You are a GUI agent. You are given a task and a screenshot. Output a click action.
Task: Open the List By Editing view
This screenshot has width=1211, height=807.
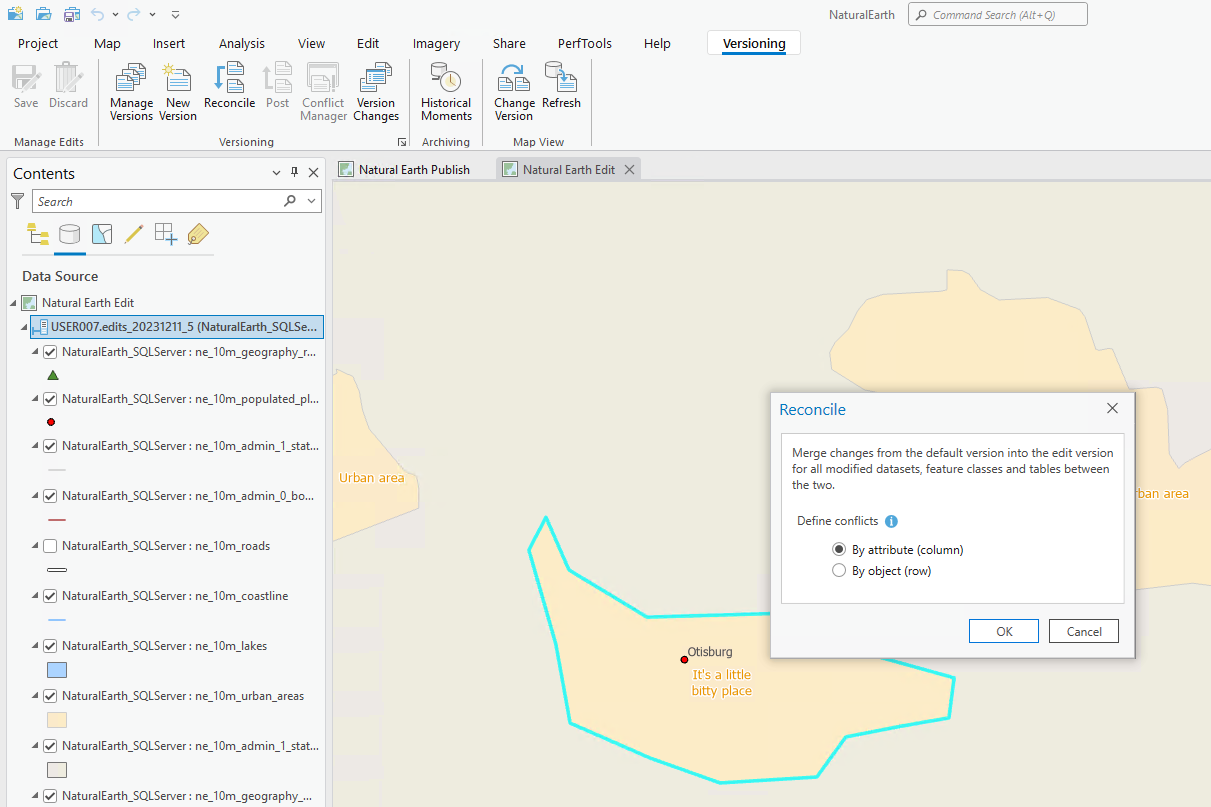133,235
